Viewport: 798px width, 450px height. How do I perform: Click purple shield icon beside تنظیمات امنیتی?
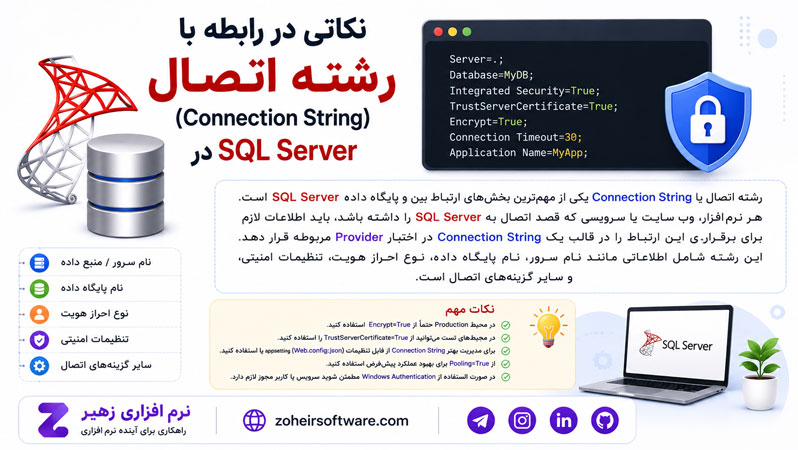tap(39, 340)
